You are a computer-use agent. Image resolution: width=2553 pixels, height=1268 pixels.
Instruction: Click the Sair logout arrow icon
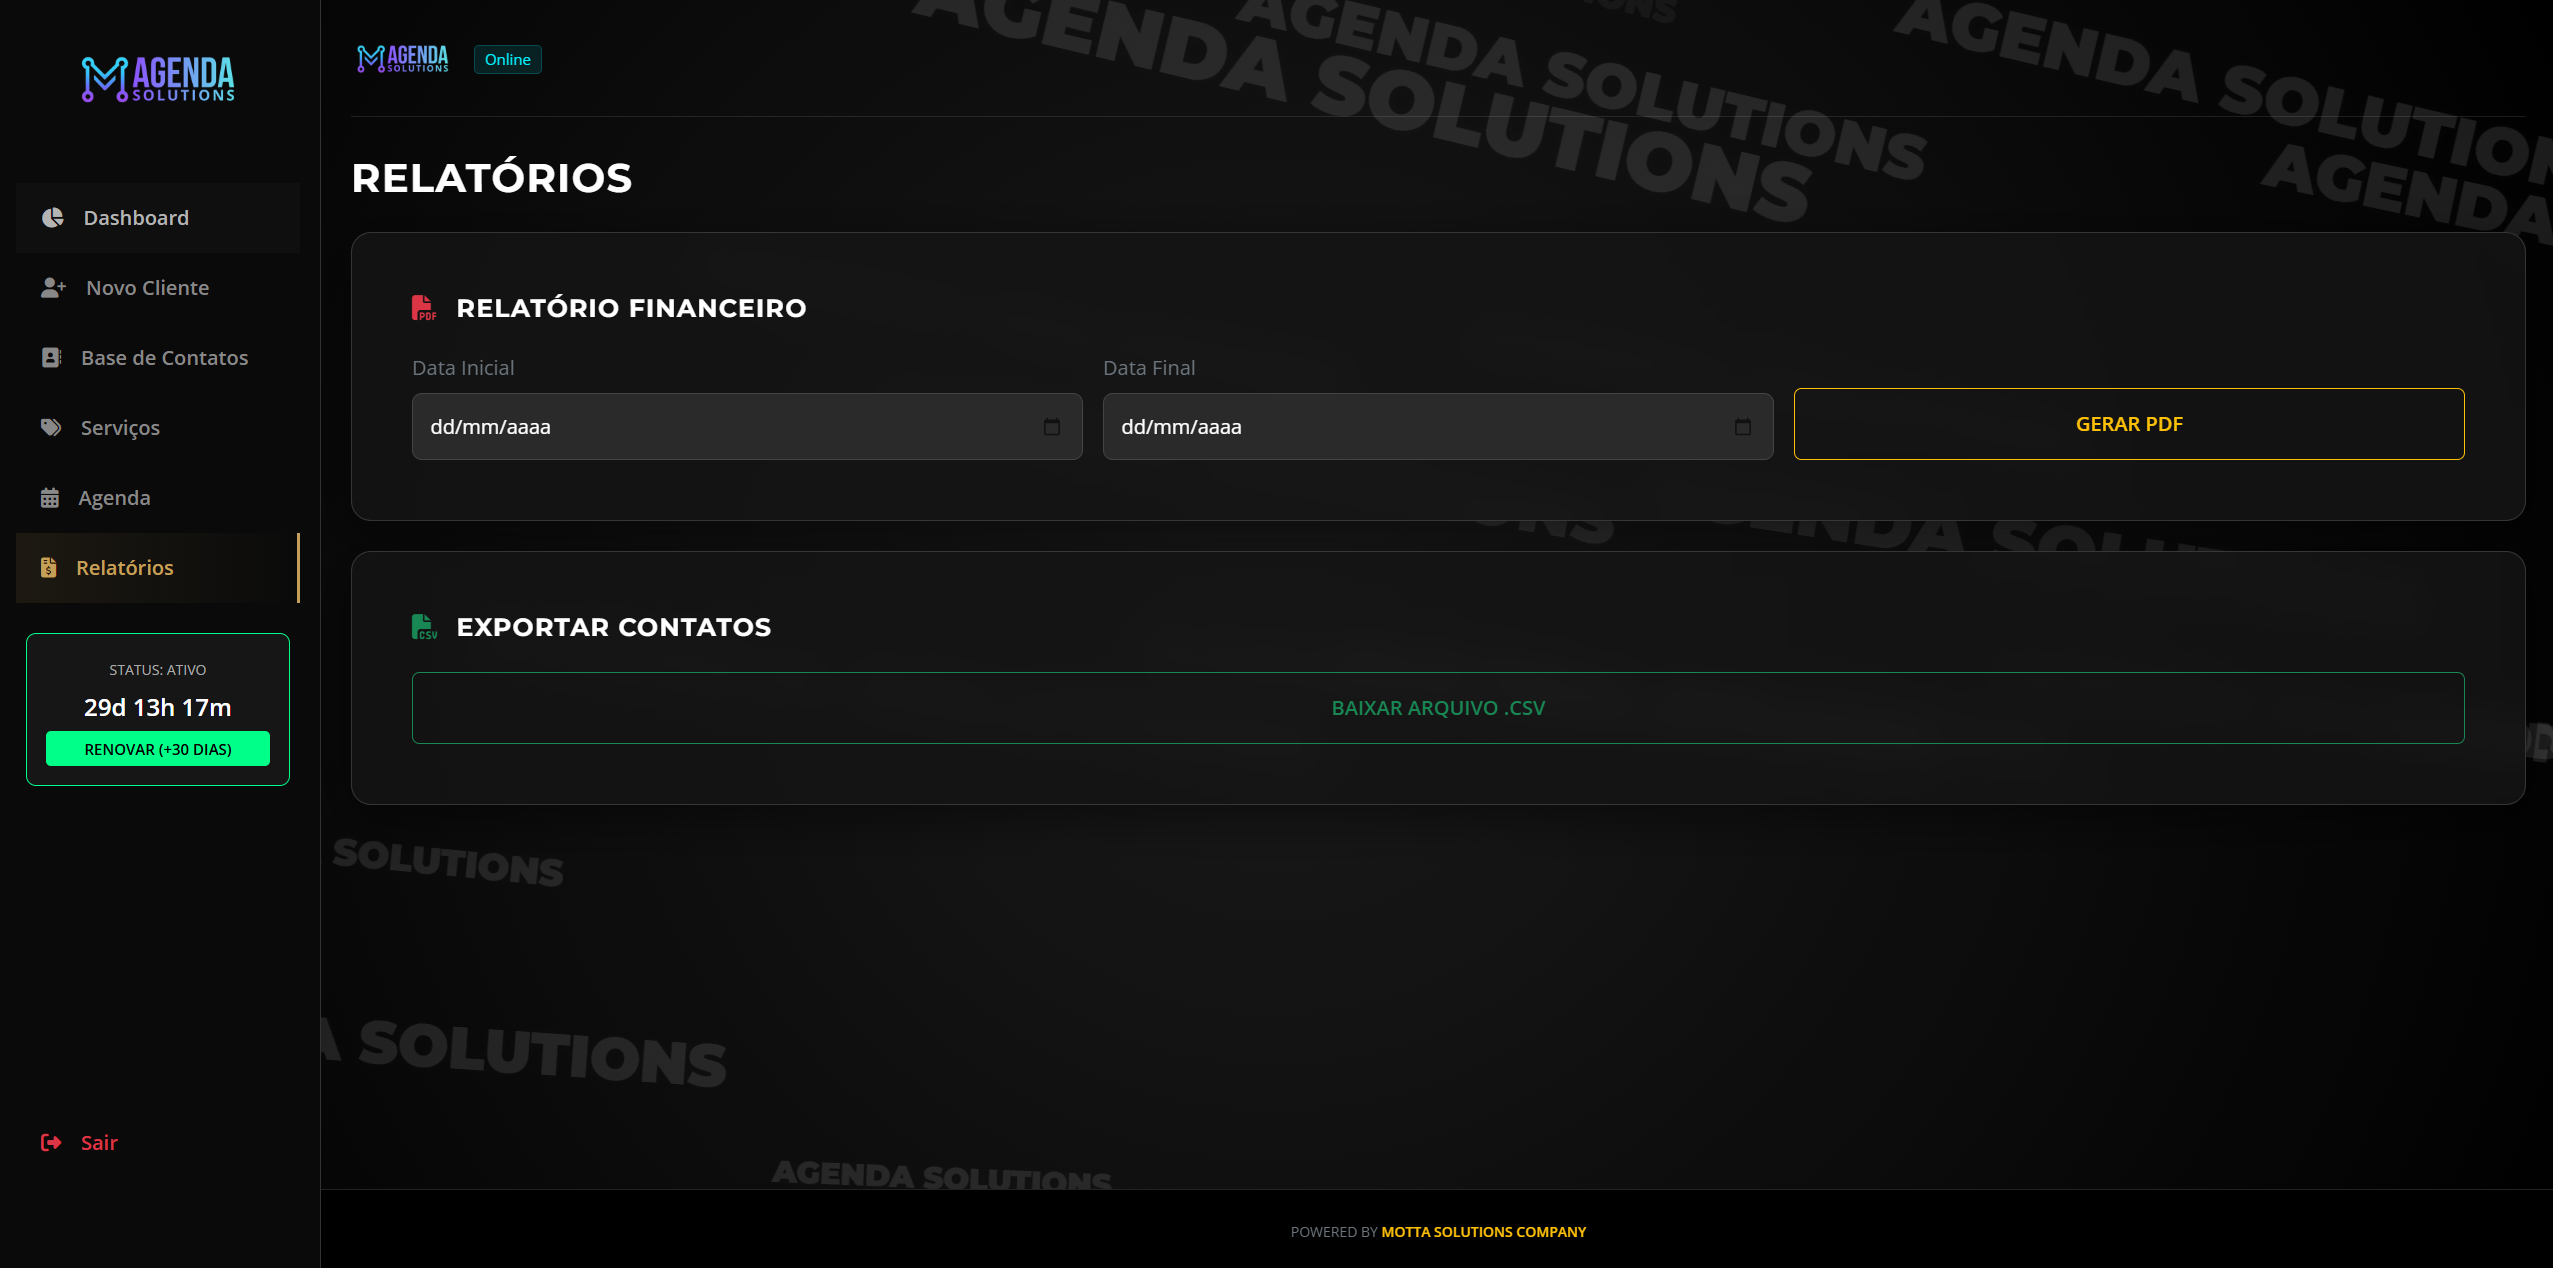point(51,1143)
